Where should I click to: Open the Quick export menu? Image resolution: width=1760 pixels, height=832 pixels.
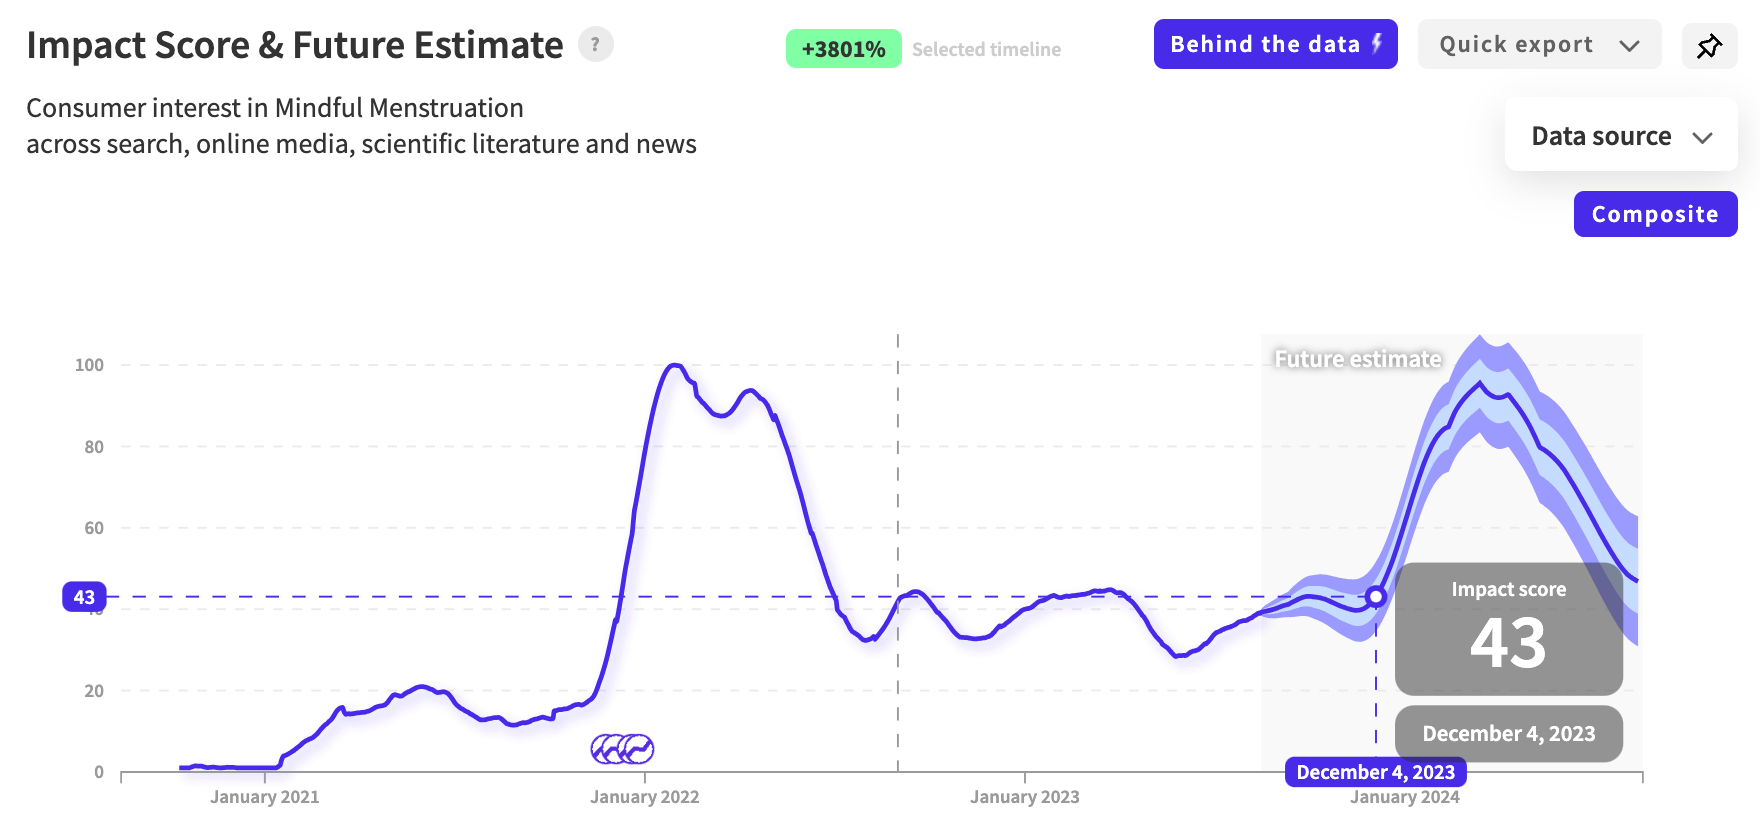coord(1539,44)
